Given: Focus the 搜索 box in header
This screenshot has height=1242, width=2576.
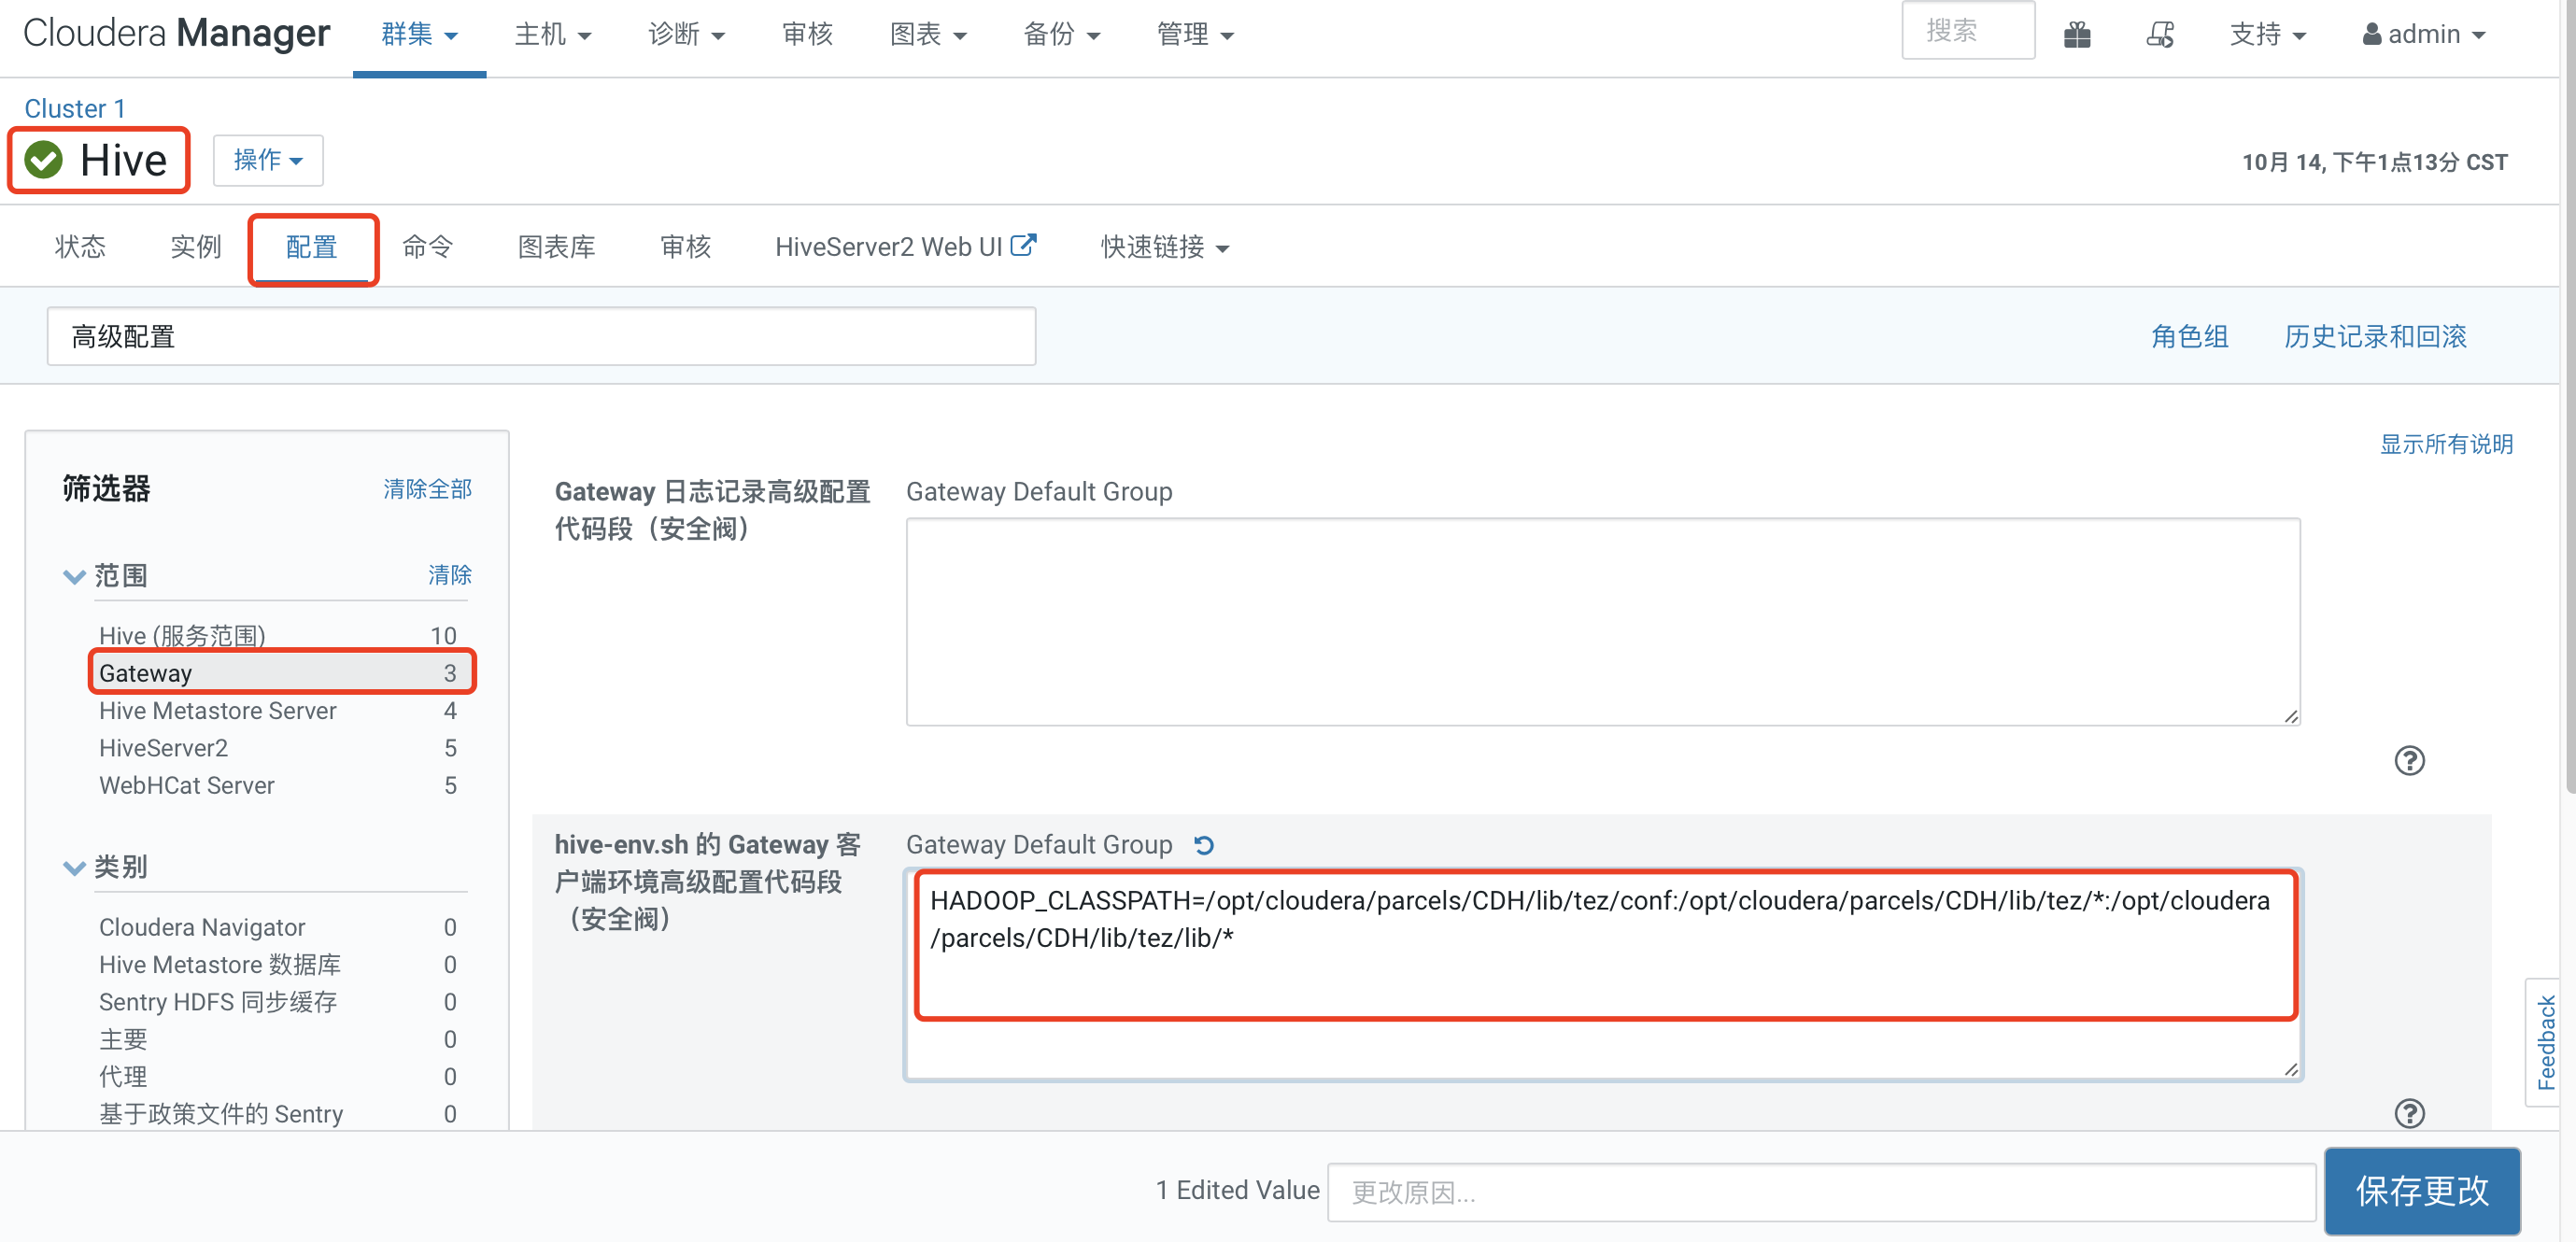Looking at the screenshot, I should [x=1967, y=31].
